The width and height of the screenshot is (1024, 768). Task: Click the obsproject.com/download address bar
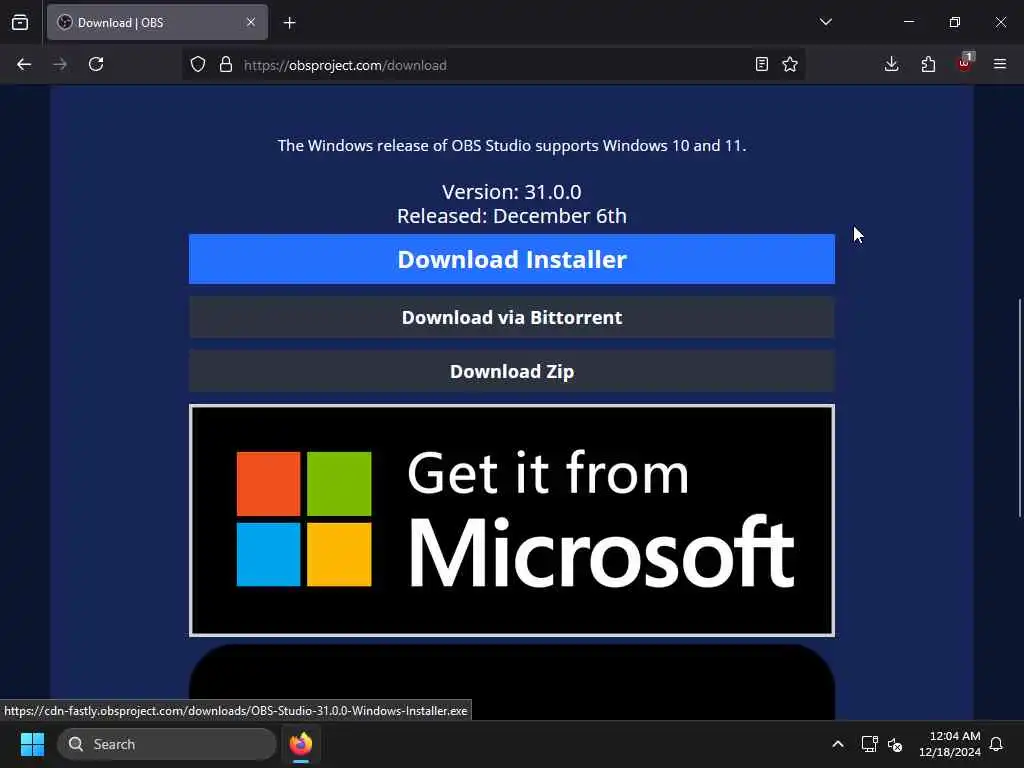[494, 65]
